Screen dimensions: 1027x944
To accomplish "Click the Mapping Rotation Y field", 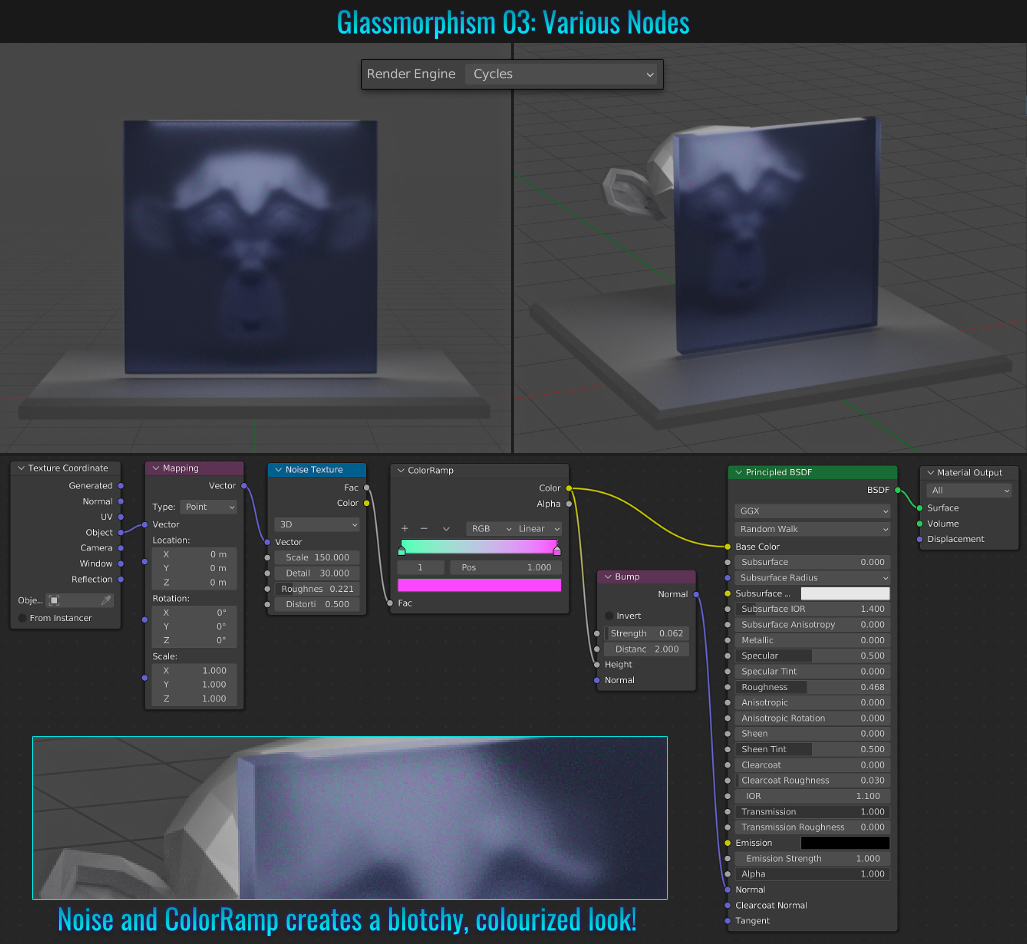I will [x=195, y=626].
